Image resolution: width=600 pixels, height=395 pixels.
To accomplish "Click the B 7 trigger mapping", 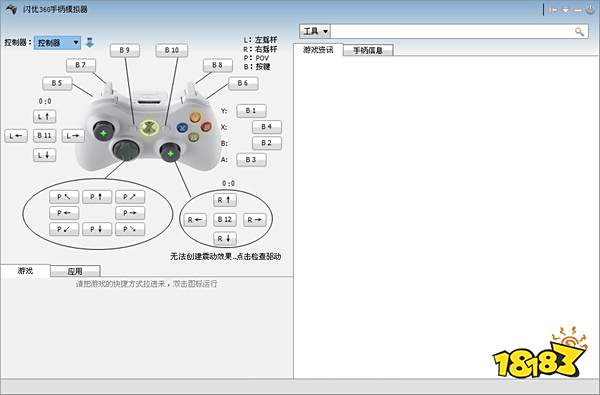I will [x=81, y=65].
